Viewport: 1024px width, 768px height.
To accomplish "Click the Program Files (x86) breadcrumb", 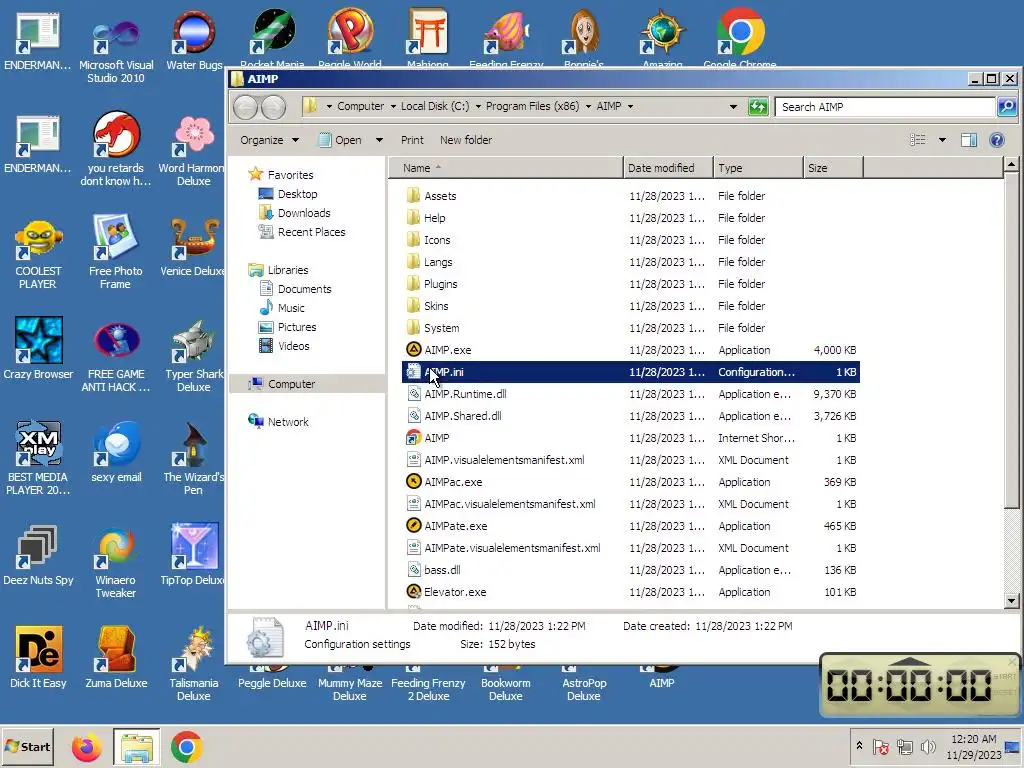I will (532, 106).
